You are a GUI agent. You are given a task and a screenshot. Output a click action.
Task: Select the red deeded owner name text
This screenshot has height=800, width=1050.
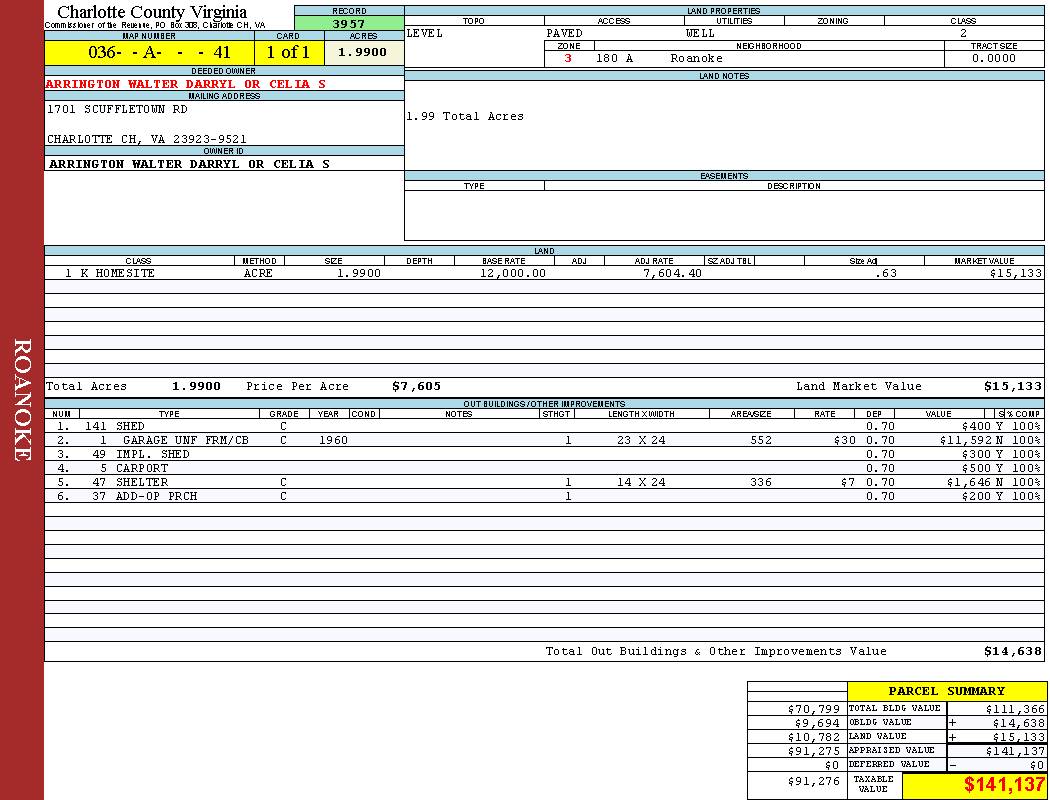pos(186,84)
